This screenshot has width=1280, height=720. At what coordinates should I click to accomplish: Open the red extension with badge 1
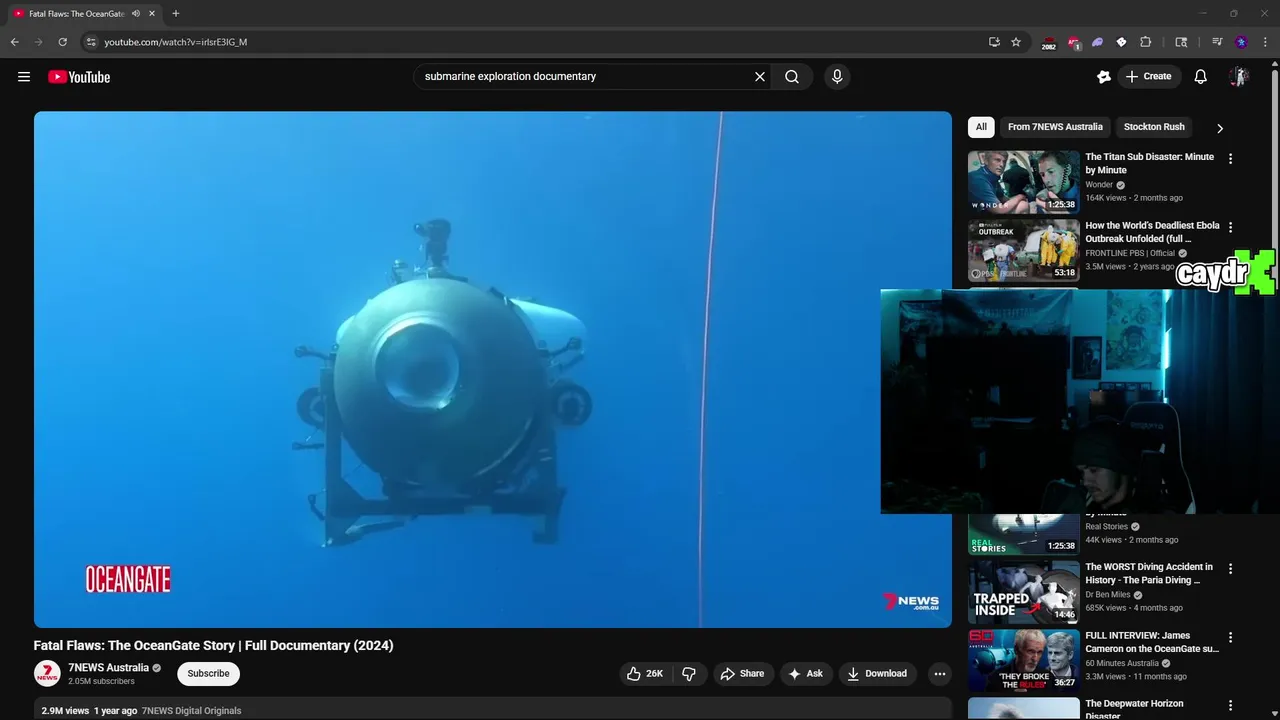[1073, 42]
